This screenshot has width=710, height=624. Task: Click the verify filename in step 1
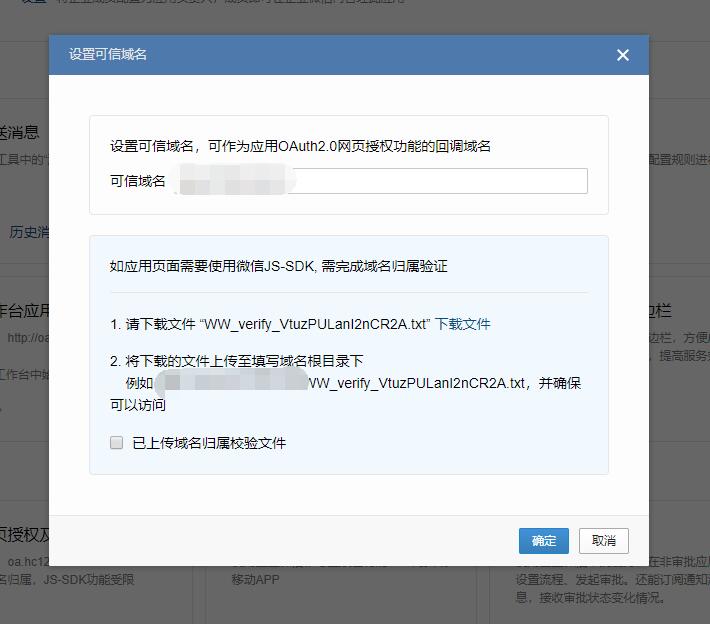(x=315, y=324)
